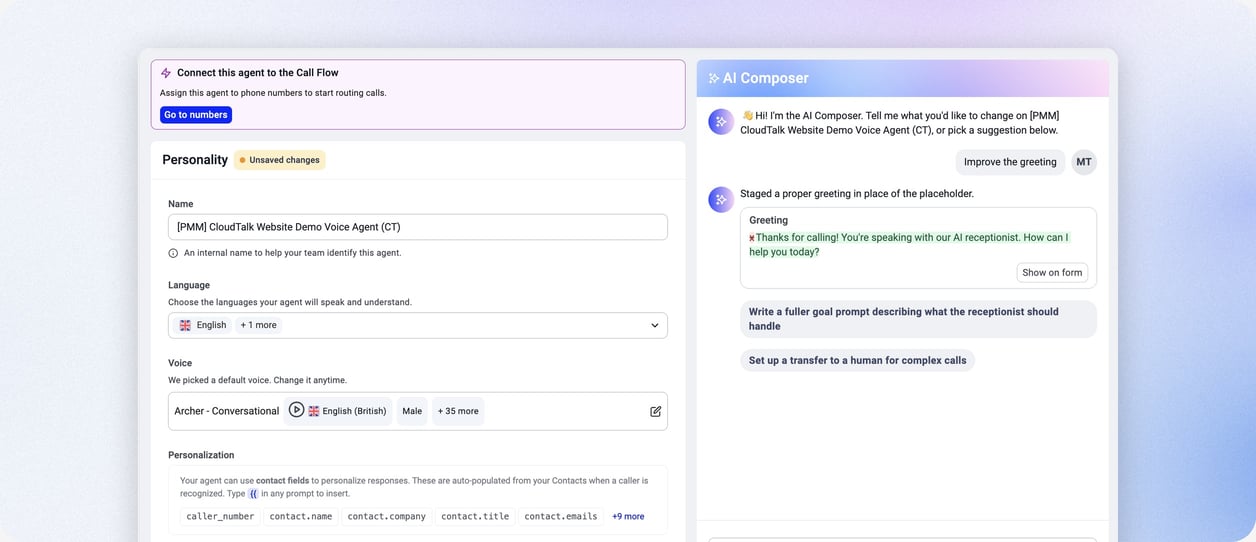Click the MT user avatar
This screenshot has width=1256, height=542.
pyautogui.click(x=1084, y=162)
